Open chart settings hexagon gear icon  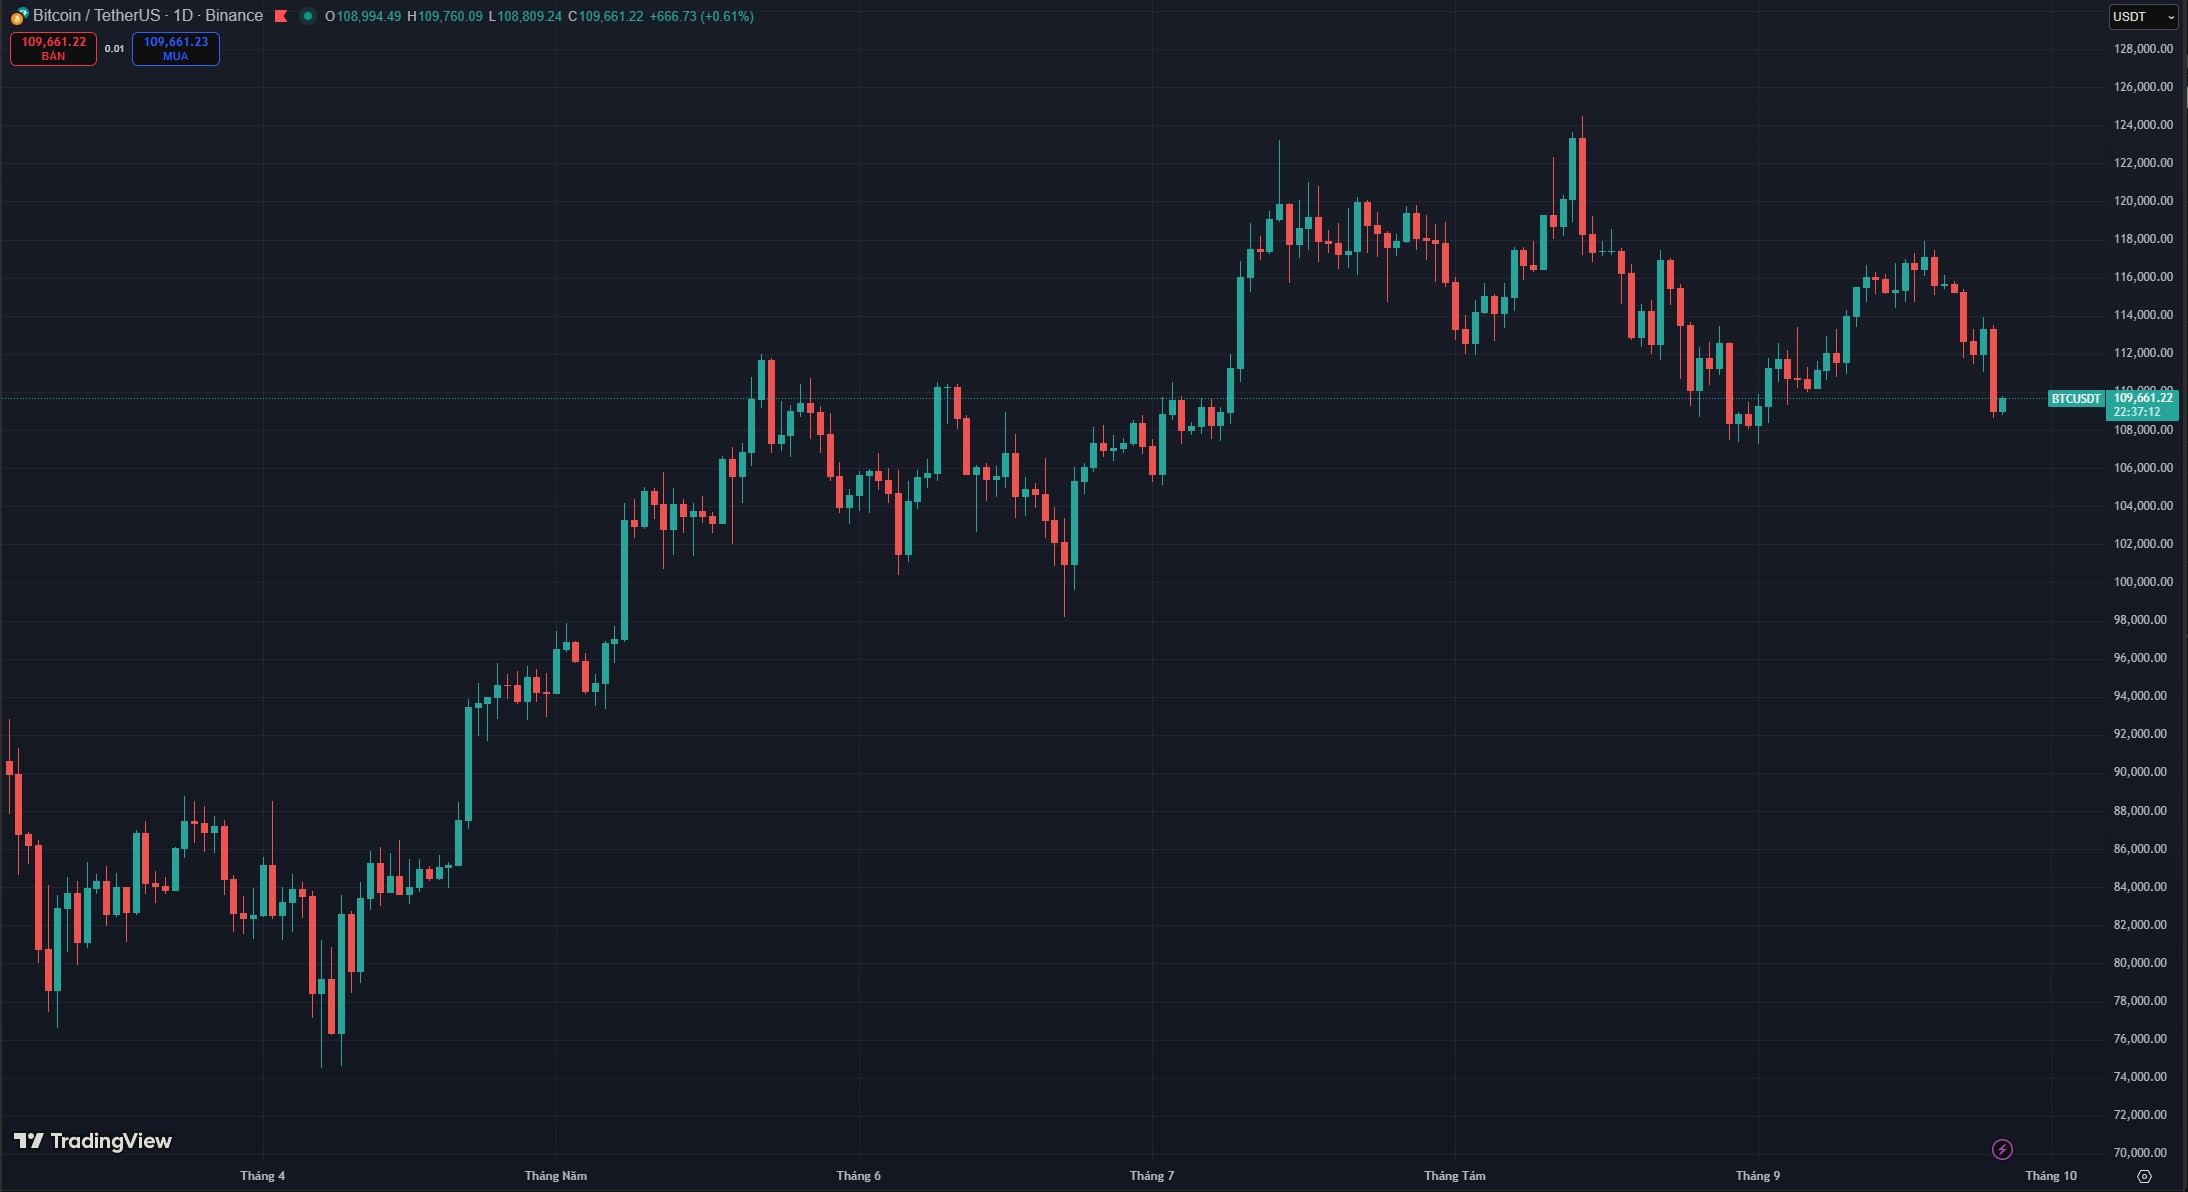point(2143,1176)
